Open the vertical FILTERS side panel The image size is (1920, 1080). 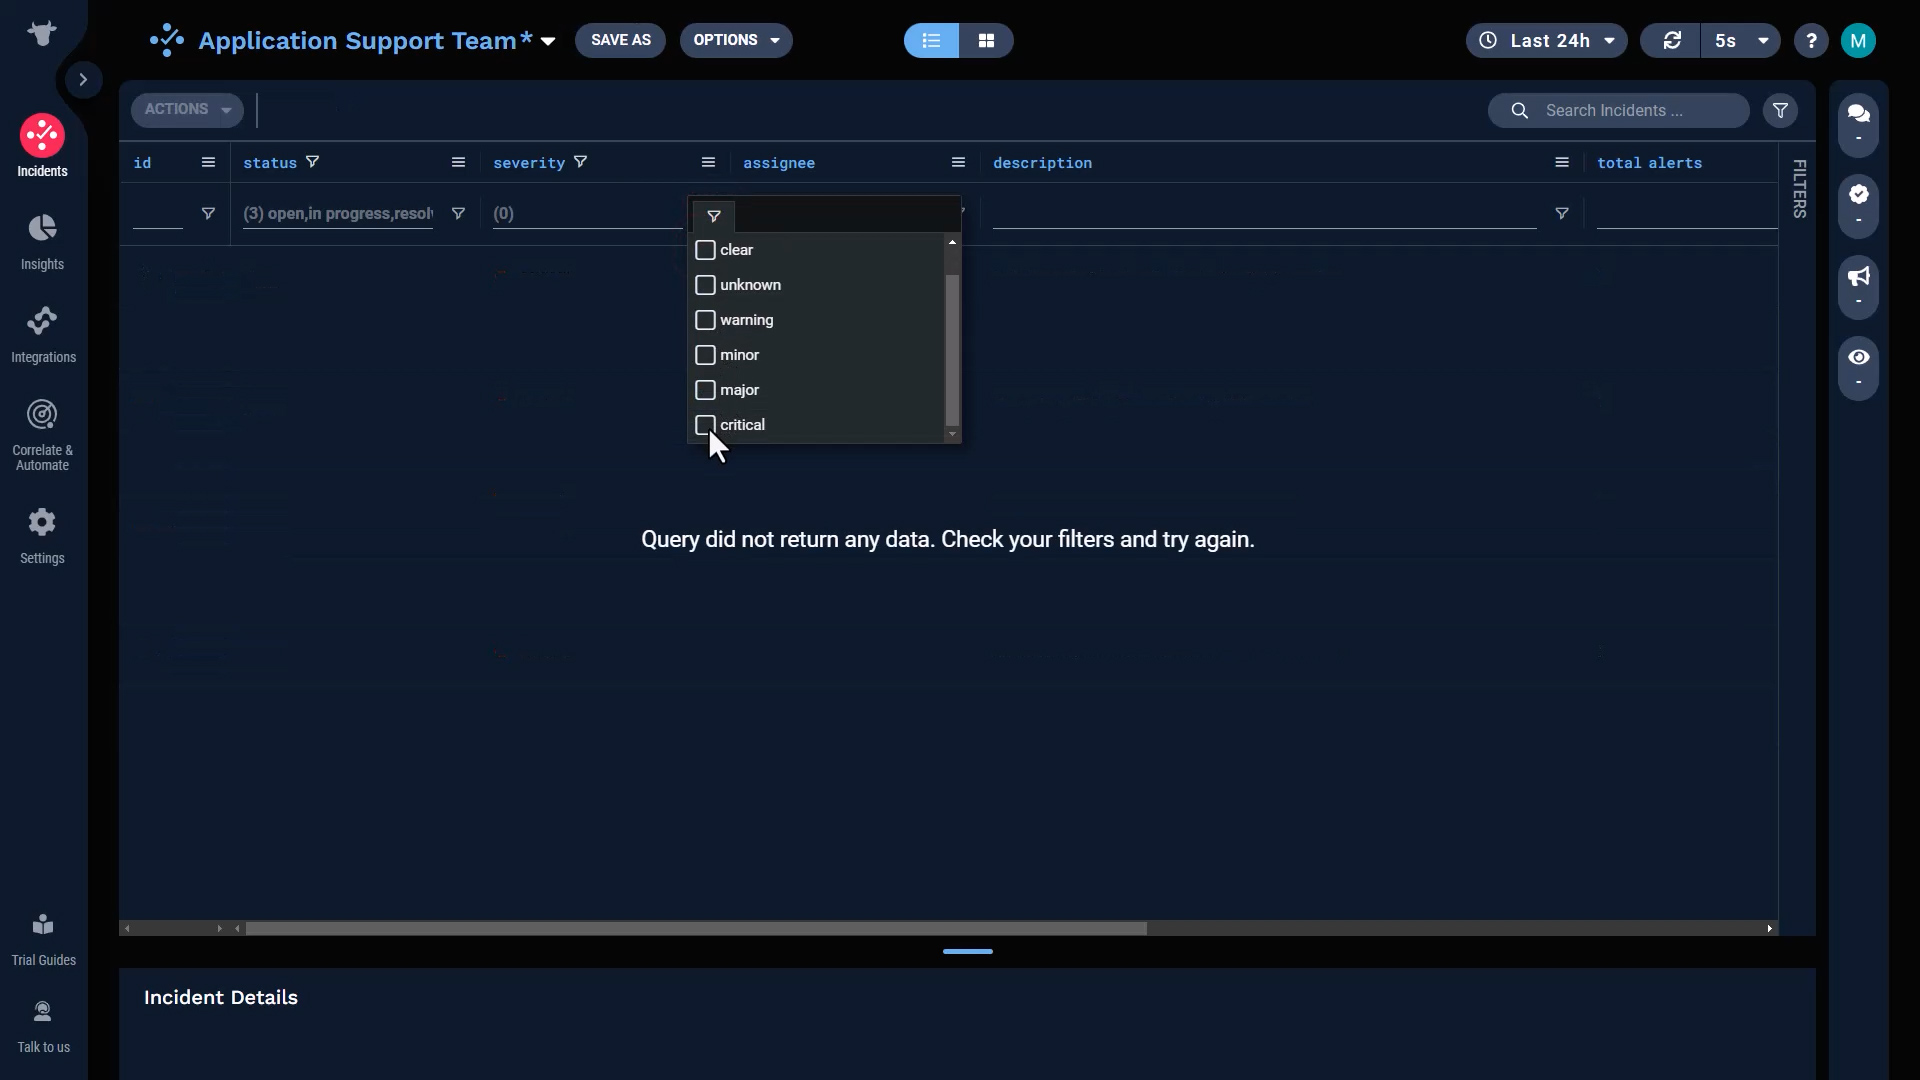tap(1799, 188)
